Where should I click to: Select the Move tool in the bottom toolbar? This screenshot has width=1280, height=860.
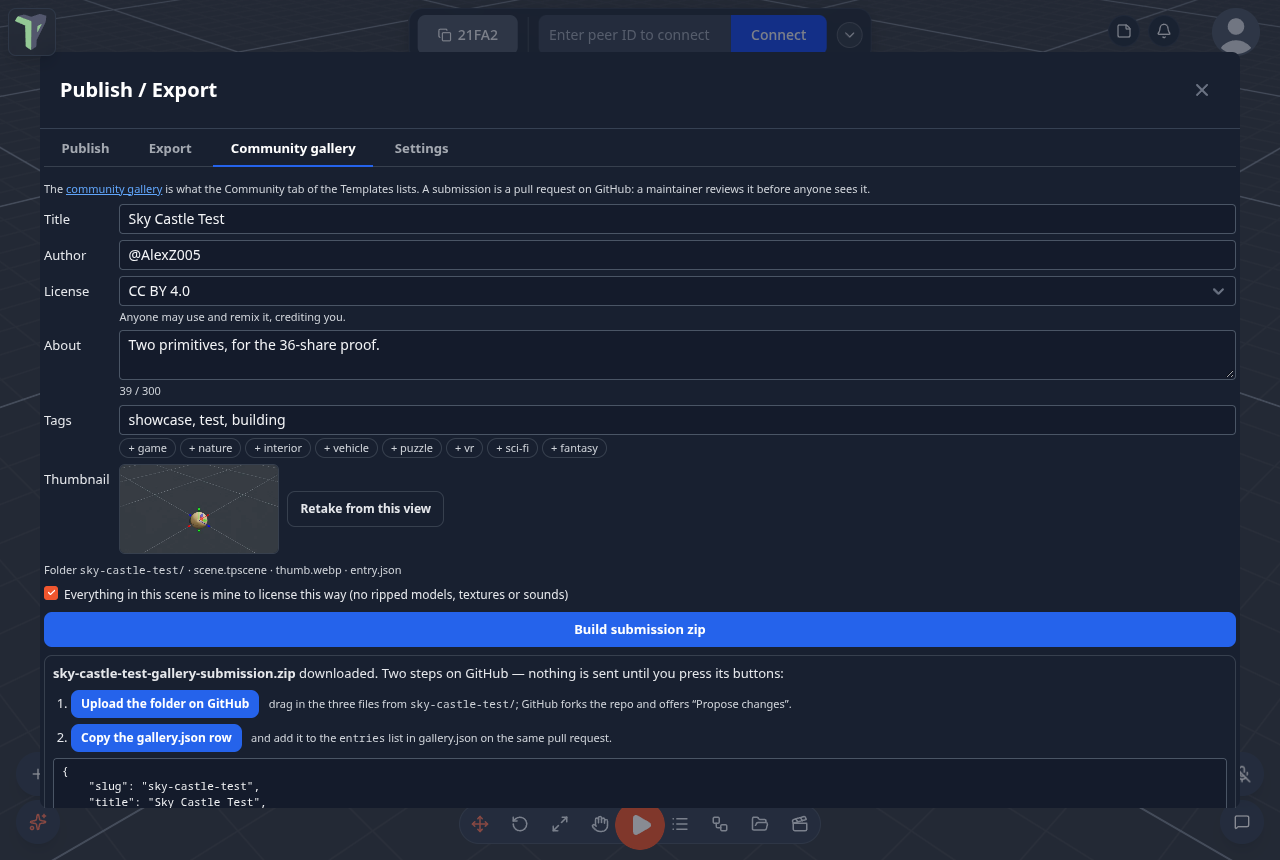tap(480, 824)
